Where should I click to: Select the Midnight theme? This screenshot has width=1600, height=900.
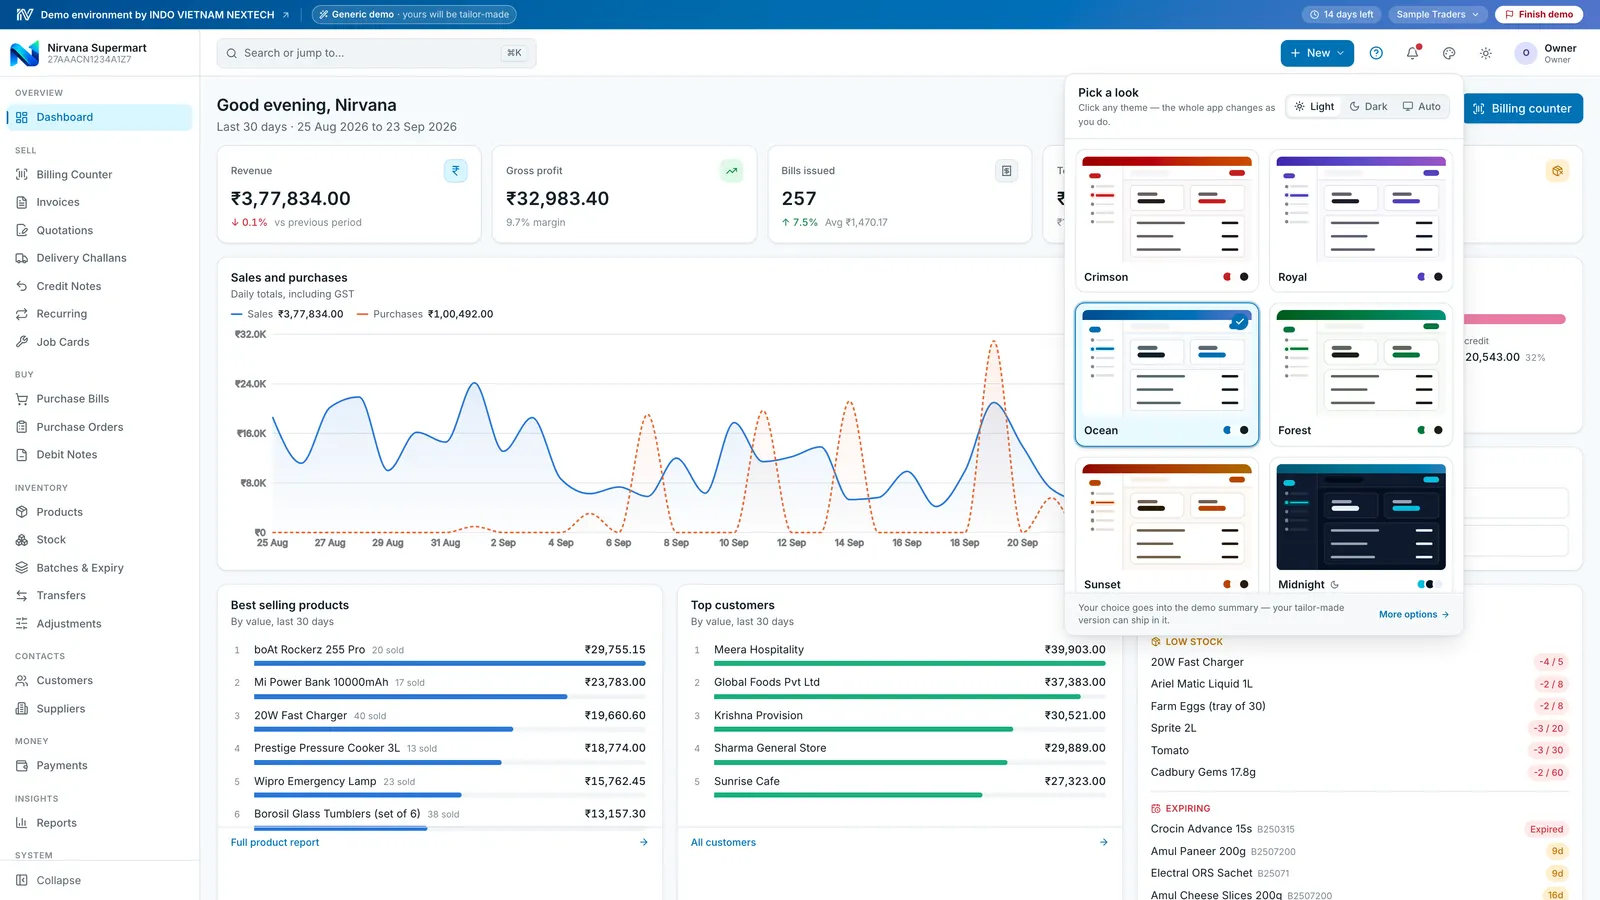pos(1360,525)
